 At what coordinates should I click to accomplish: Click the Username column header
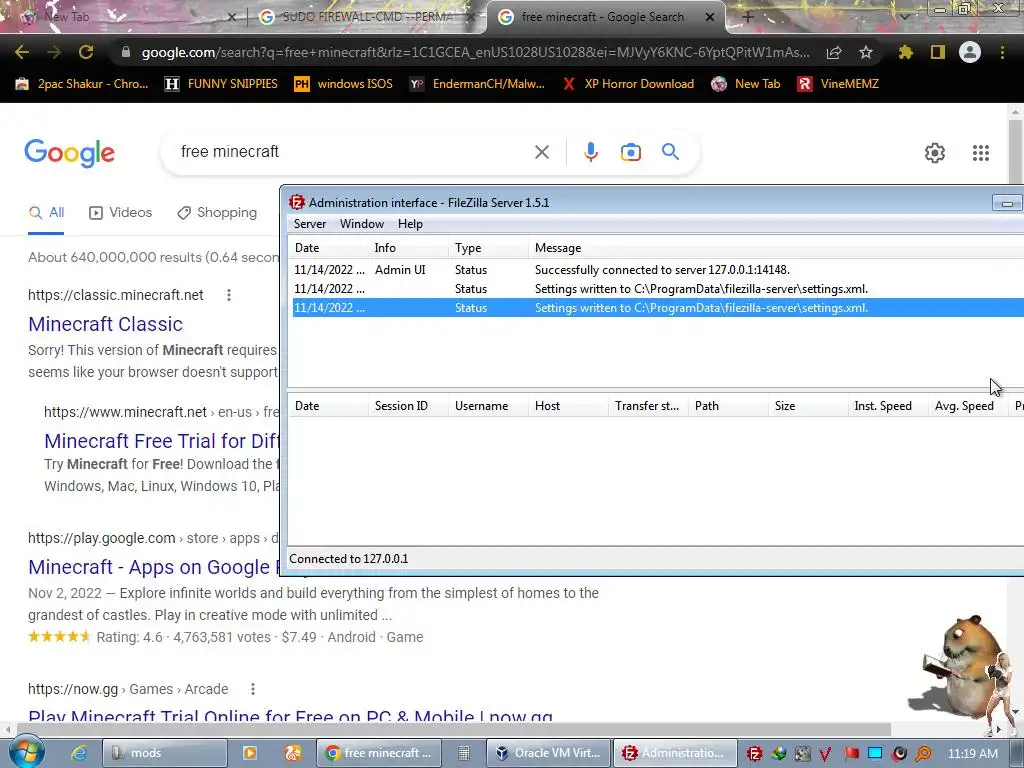(488, 406)
